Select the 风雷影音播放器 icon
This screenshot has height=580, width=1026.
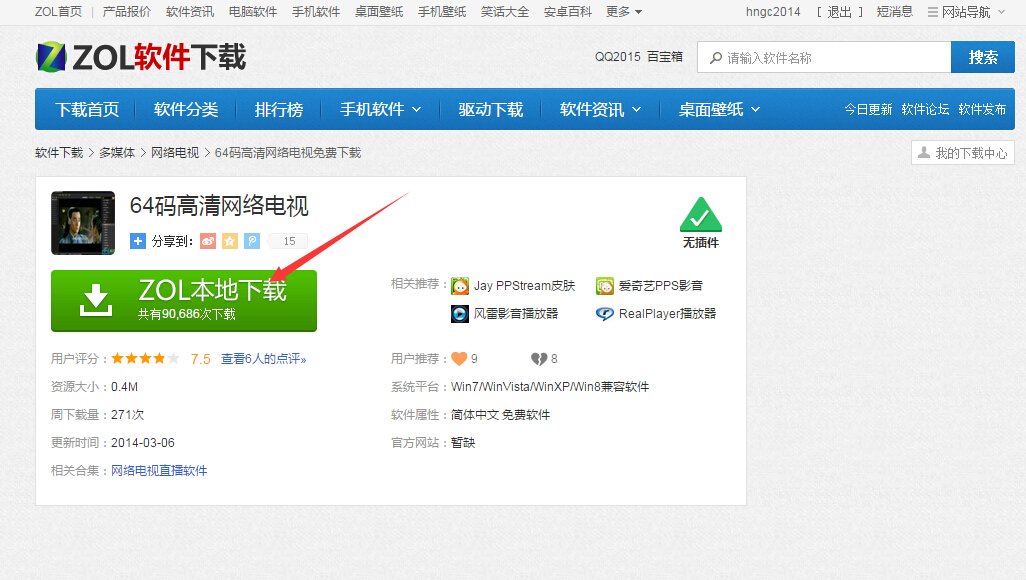coord(460,313)
